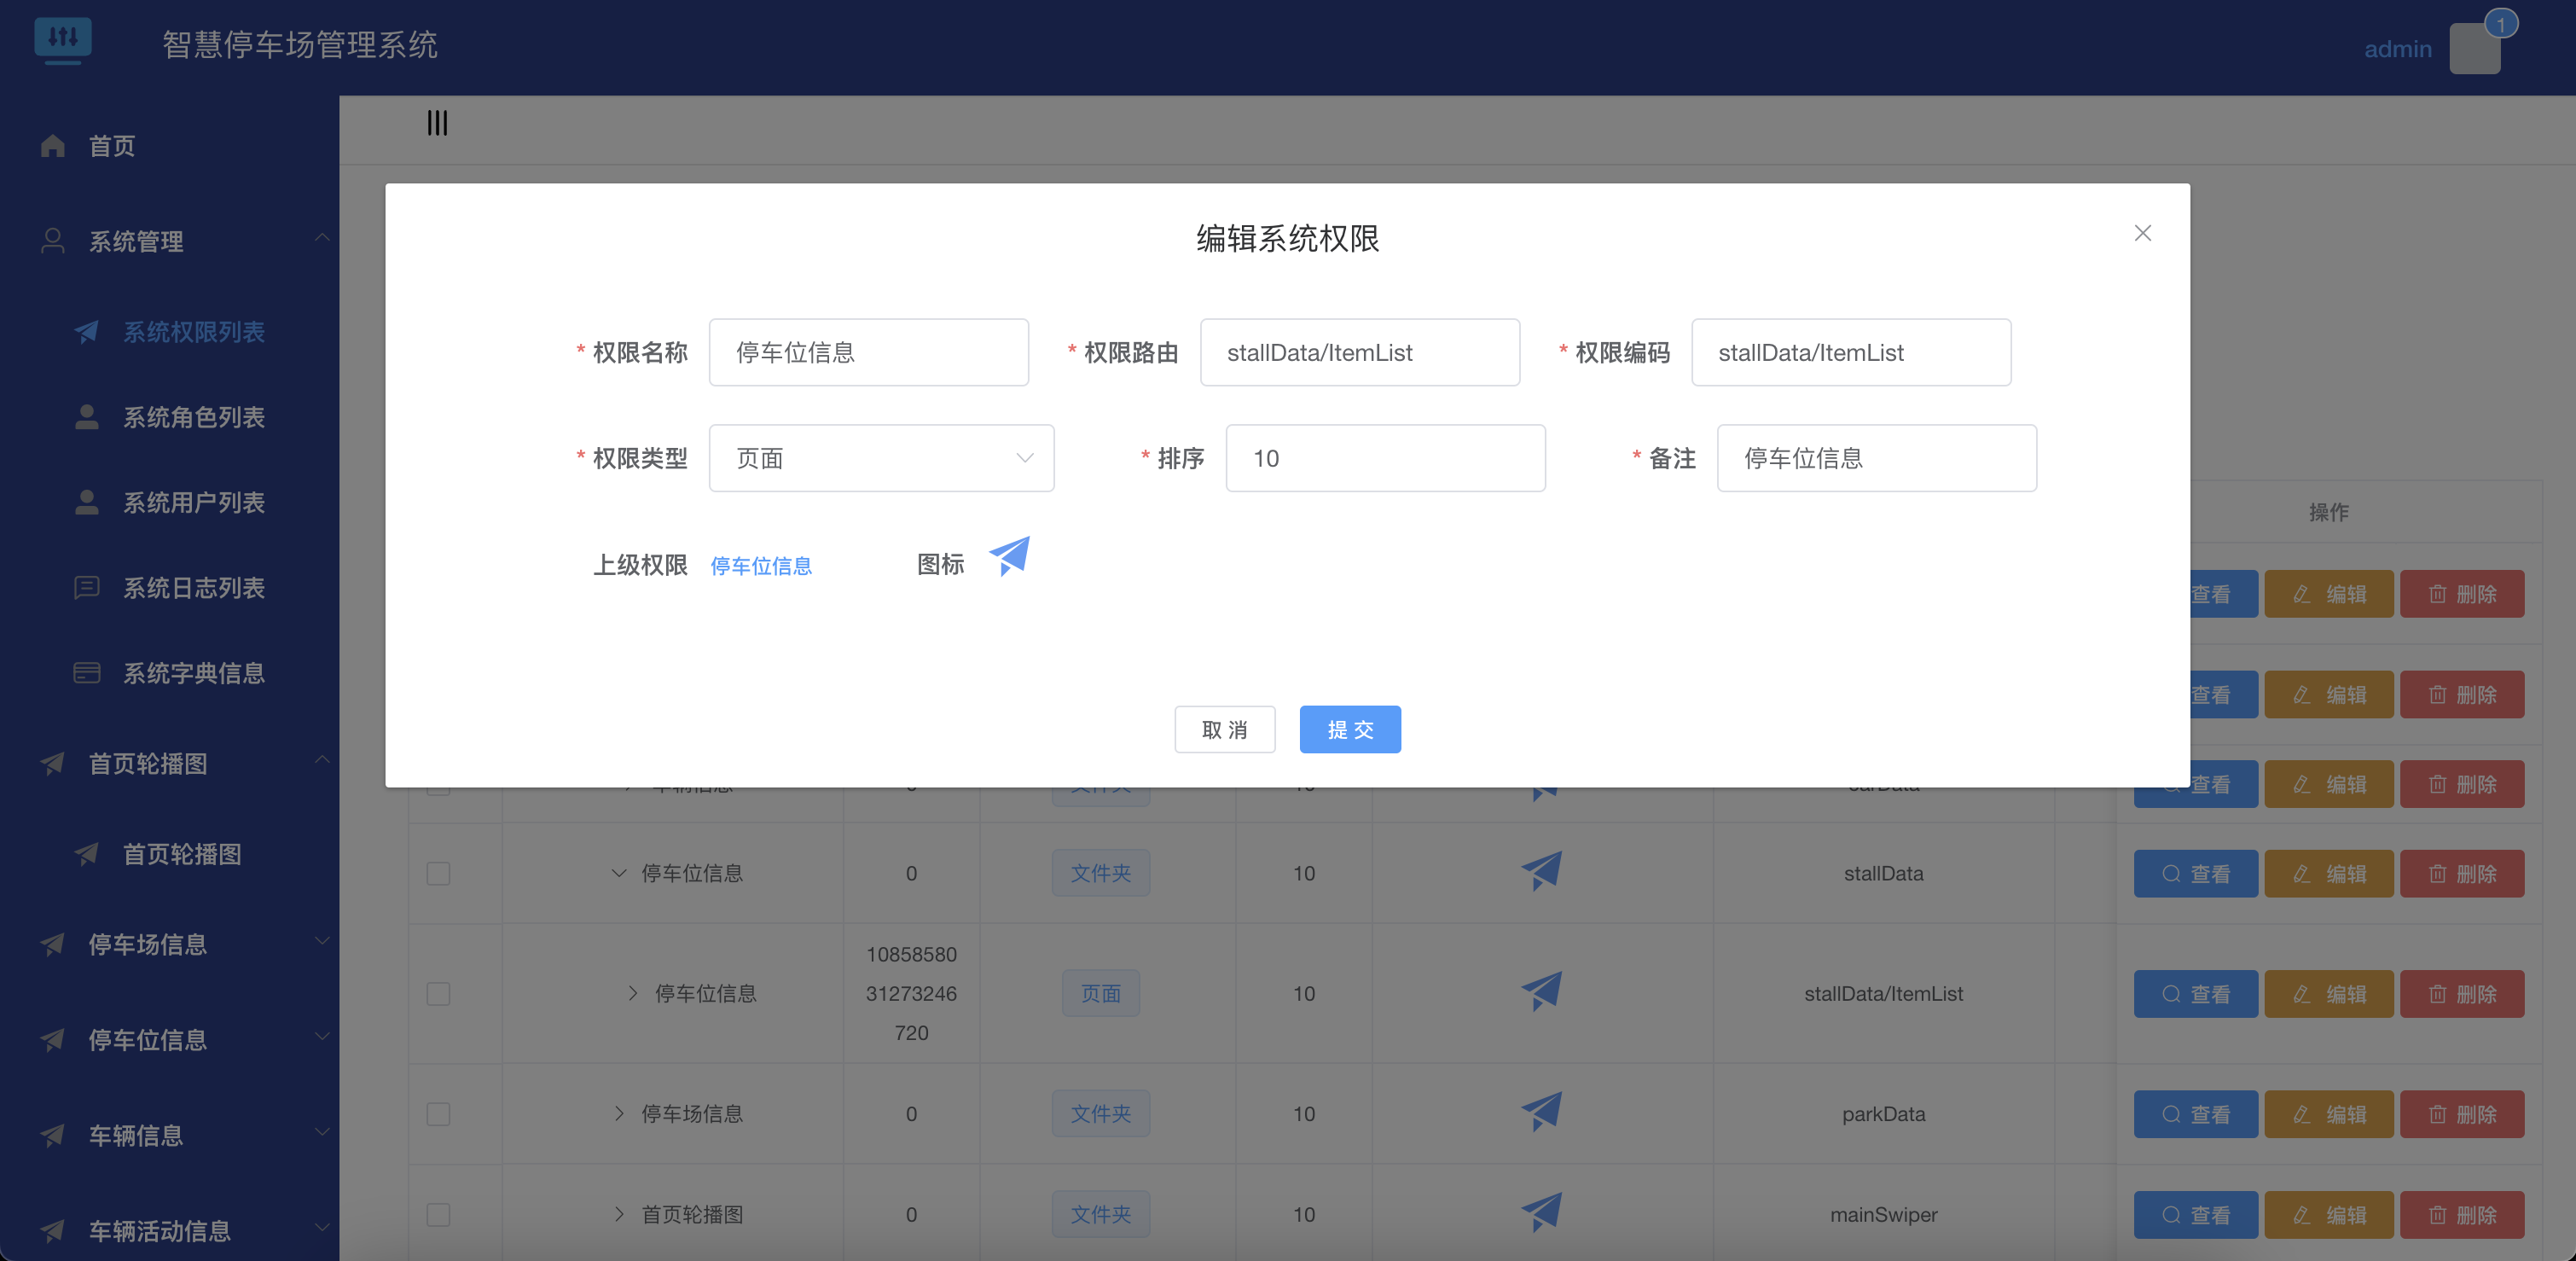Click inside the 排序 input showing 10
The width and height of the screenshot is (2576, 1261).
click(x=1385, y=458)
